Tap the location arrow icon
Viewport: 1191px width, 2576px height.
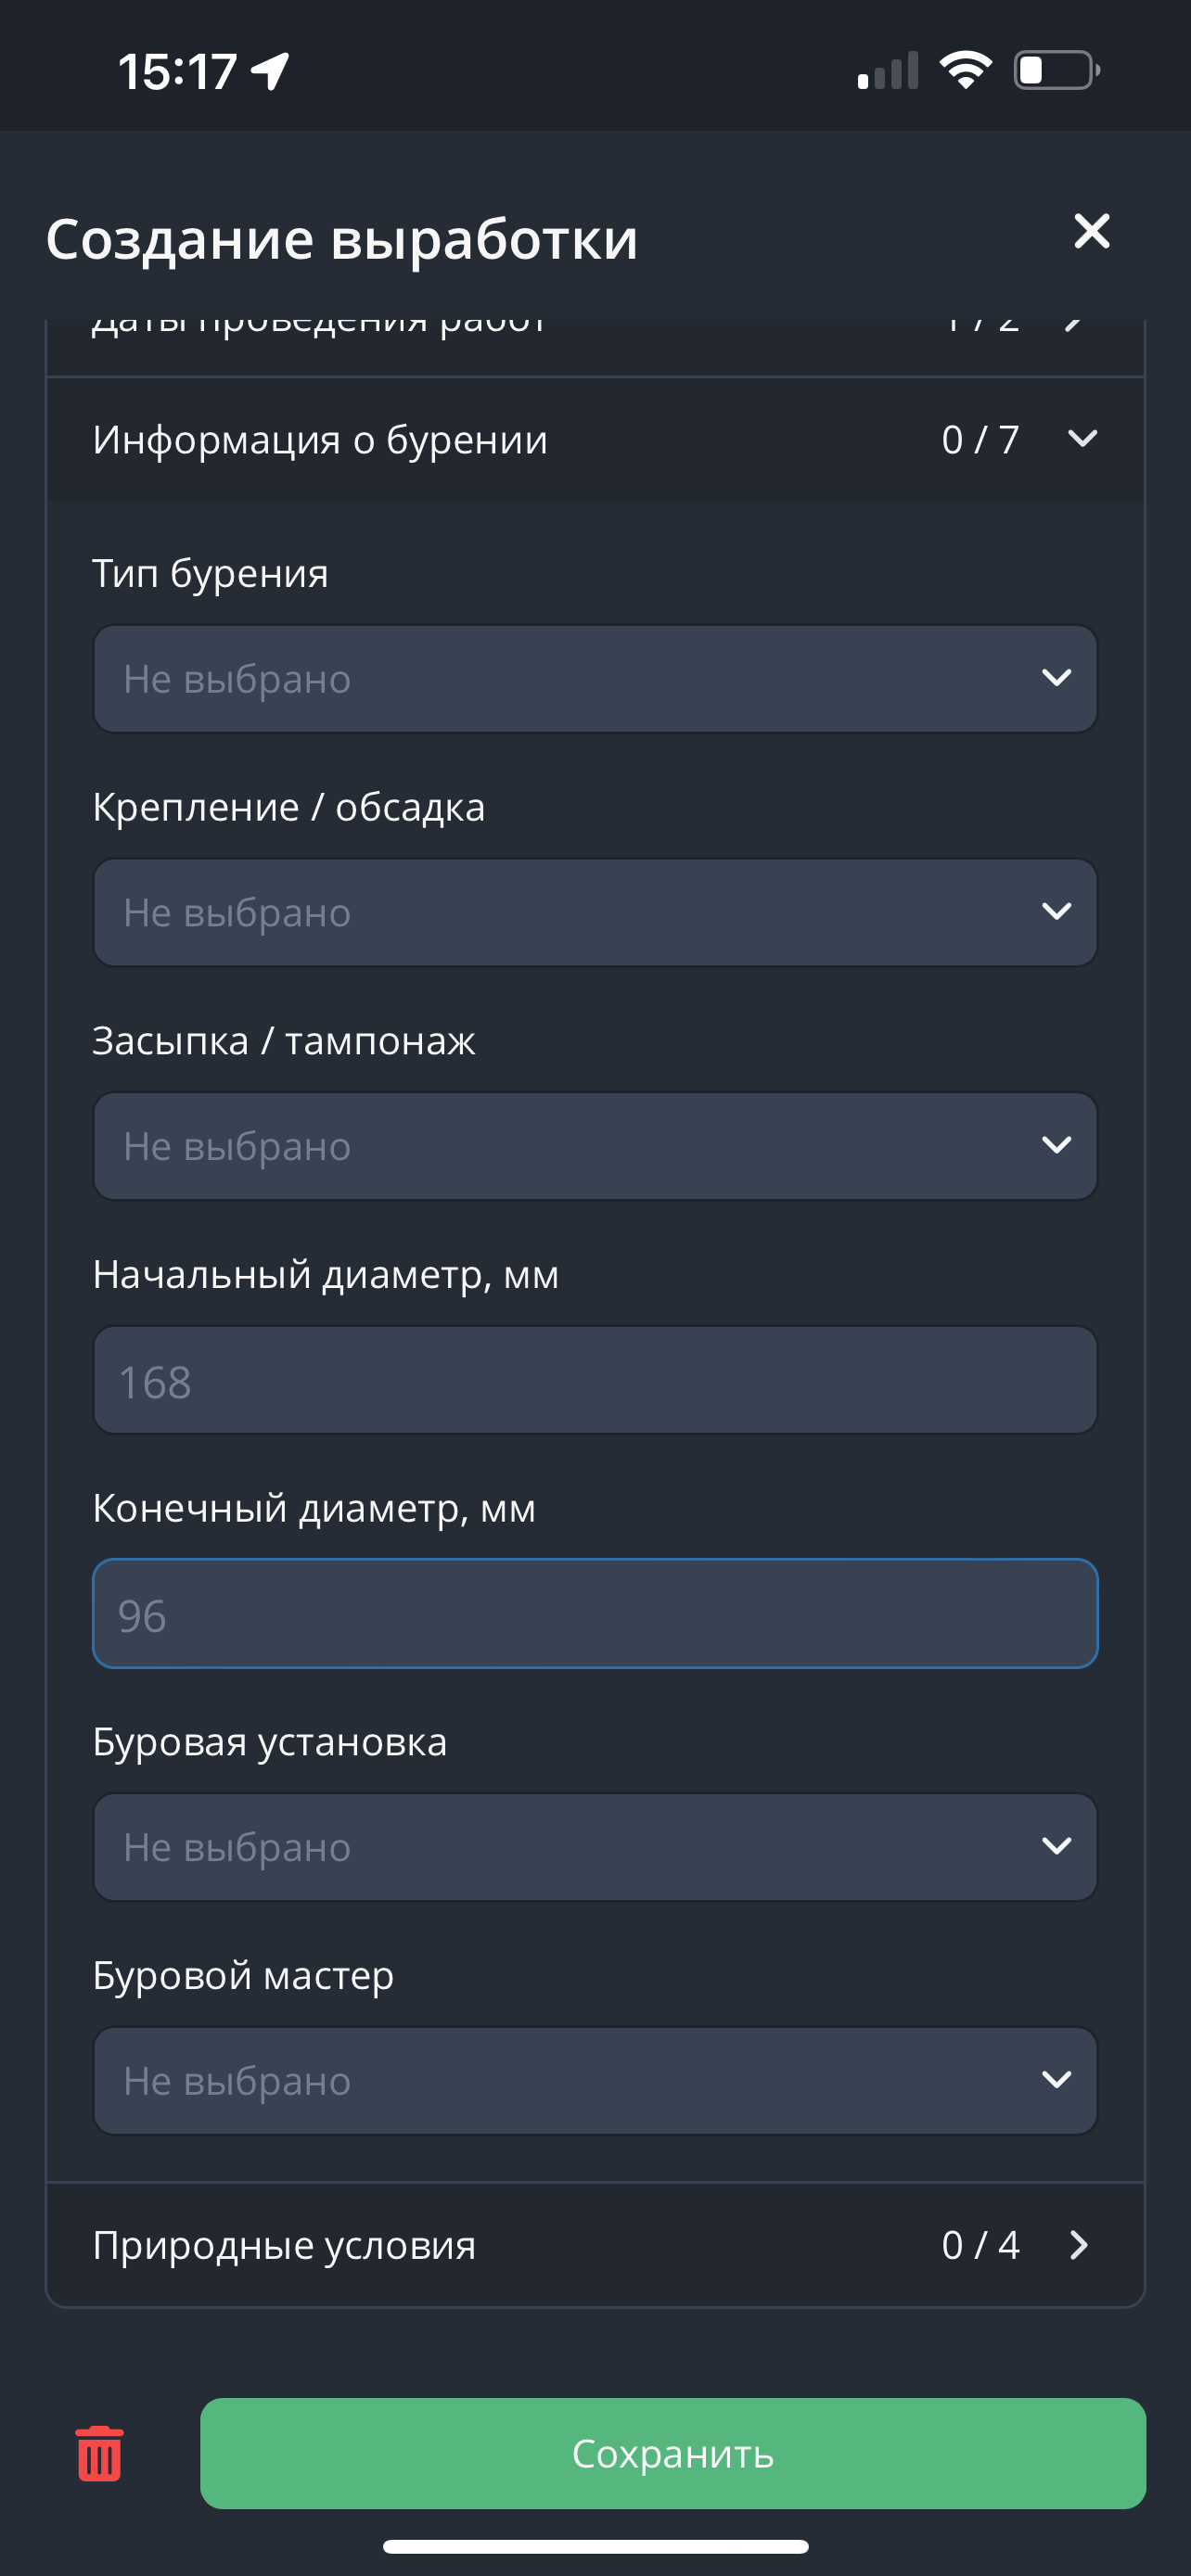tap(270, 72)
